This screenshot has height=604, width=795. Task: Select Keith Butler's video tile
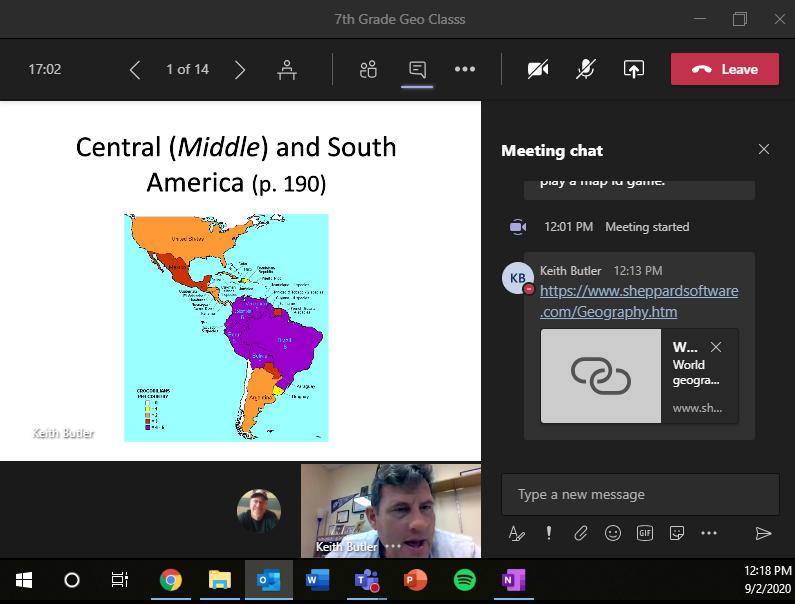(x=391, y=511)
